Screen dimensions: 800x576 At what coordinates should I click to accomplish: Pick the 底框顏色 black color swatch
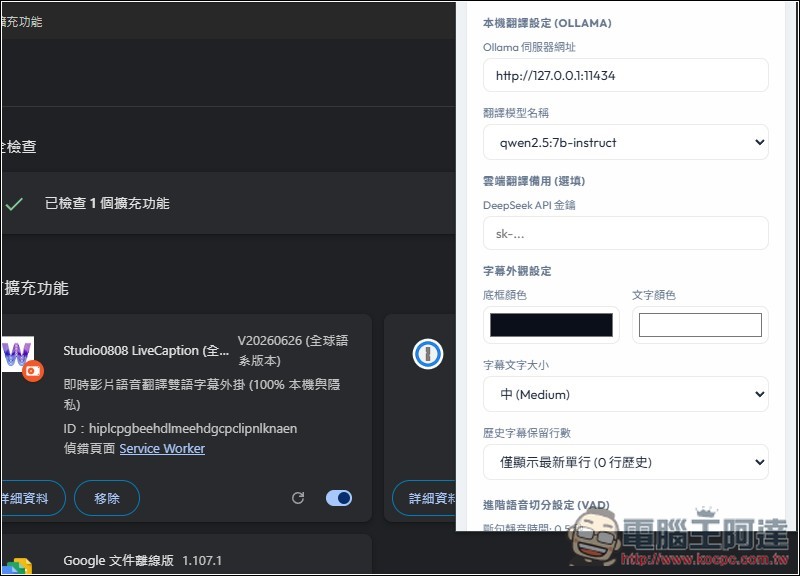[x=551, y=325]
